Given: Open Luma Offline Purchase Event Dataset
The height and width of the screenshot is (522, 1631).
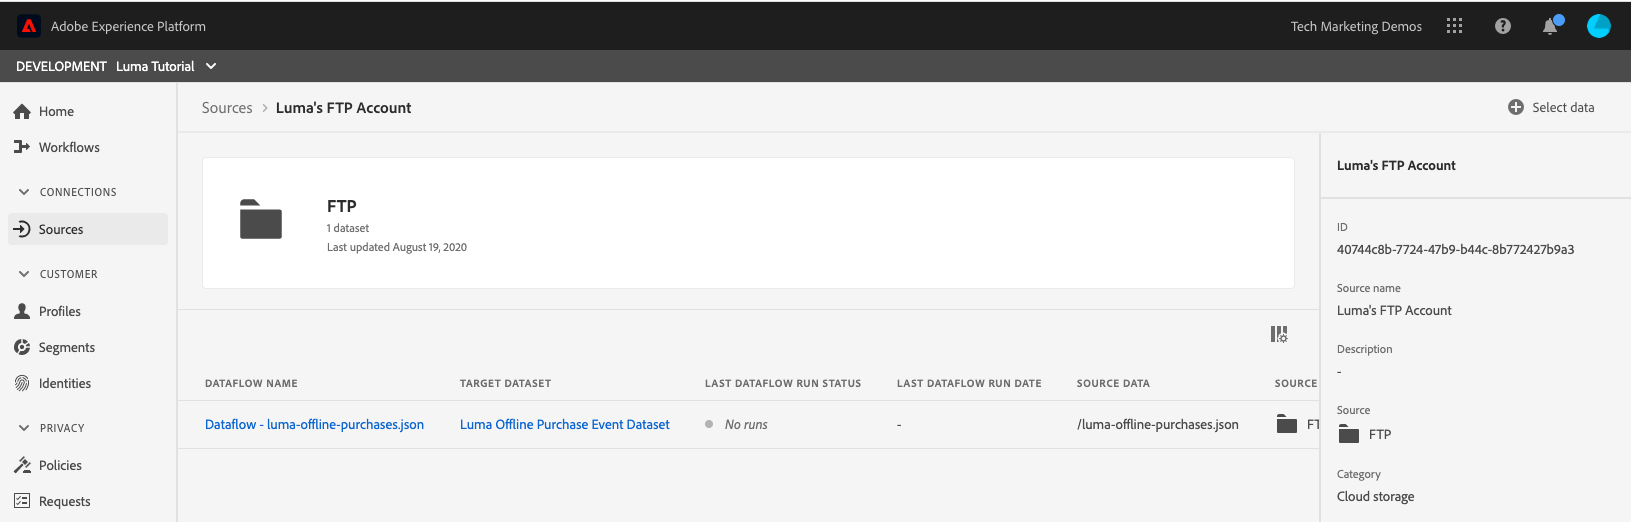Looking at the screenshot, I should pyautogui.click(x=565, y=424).
